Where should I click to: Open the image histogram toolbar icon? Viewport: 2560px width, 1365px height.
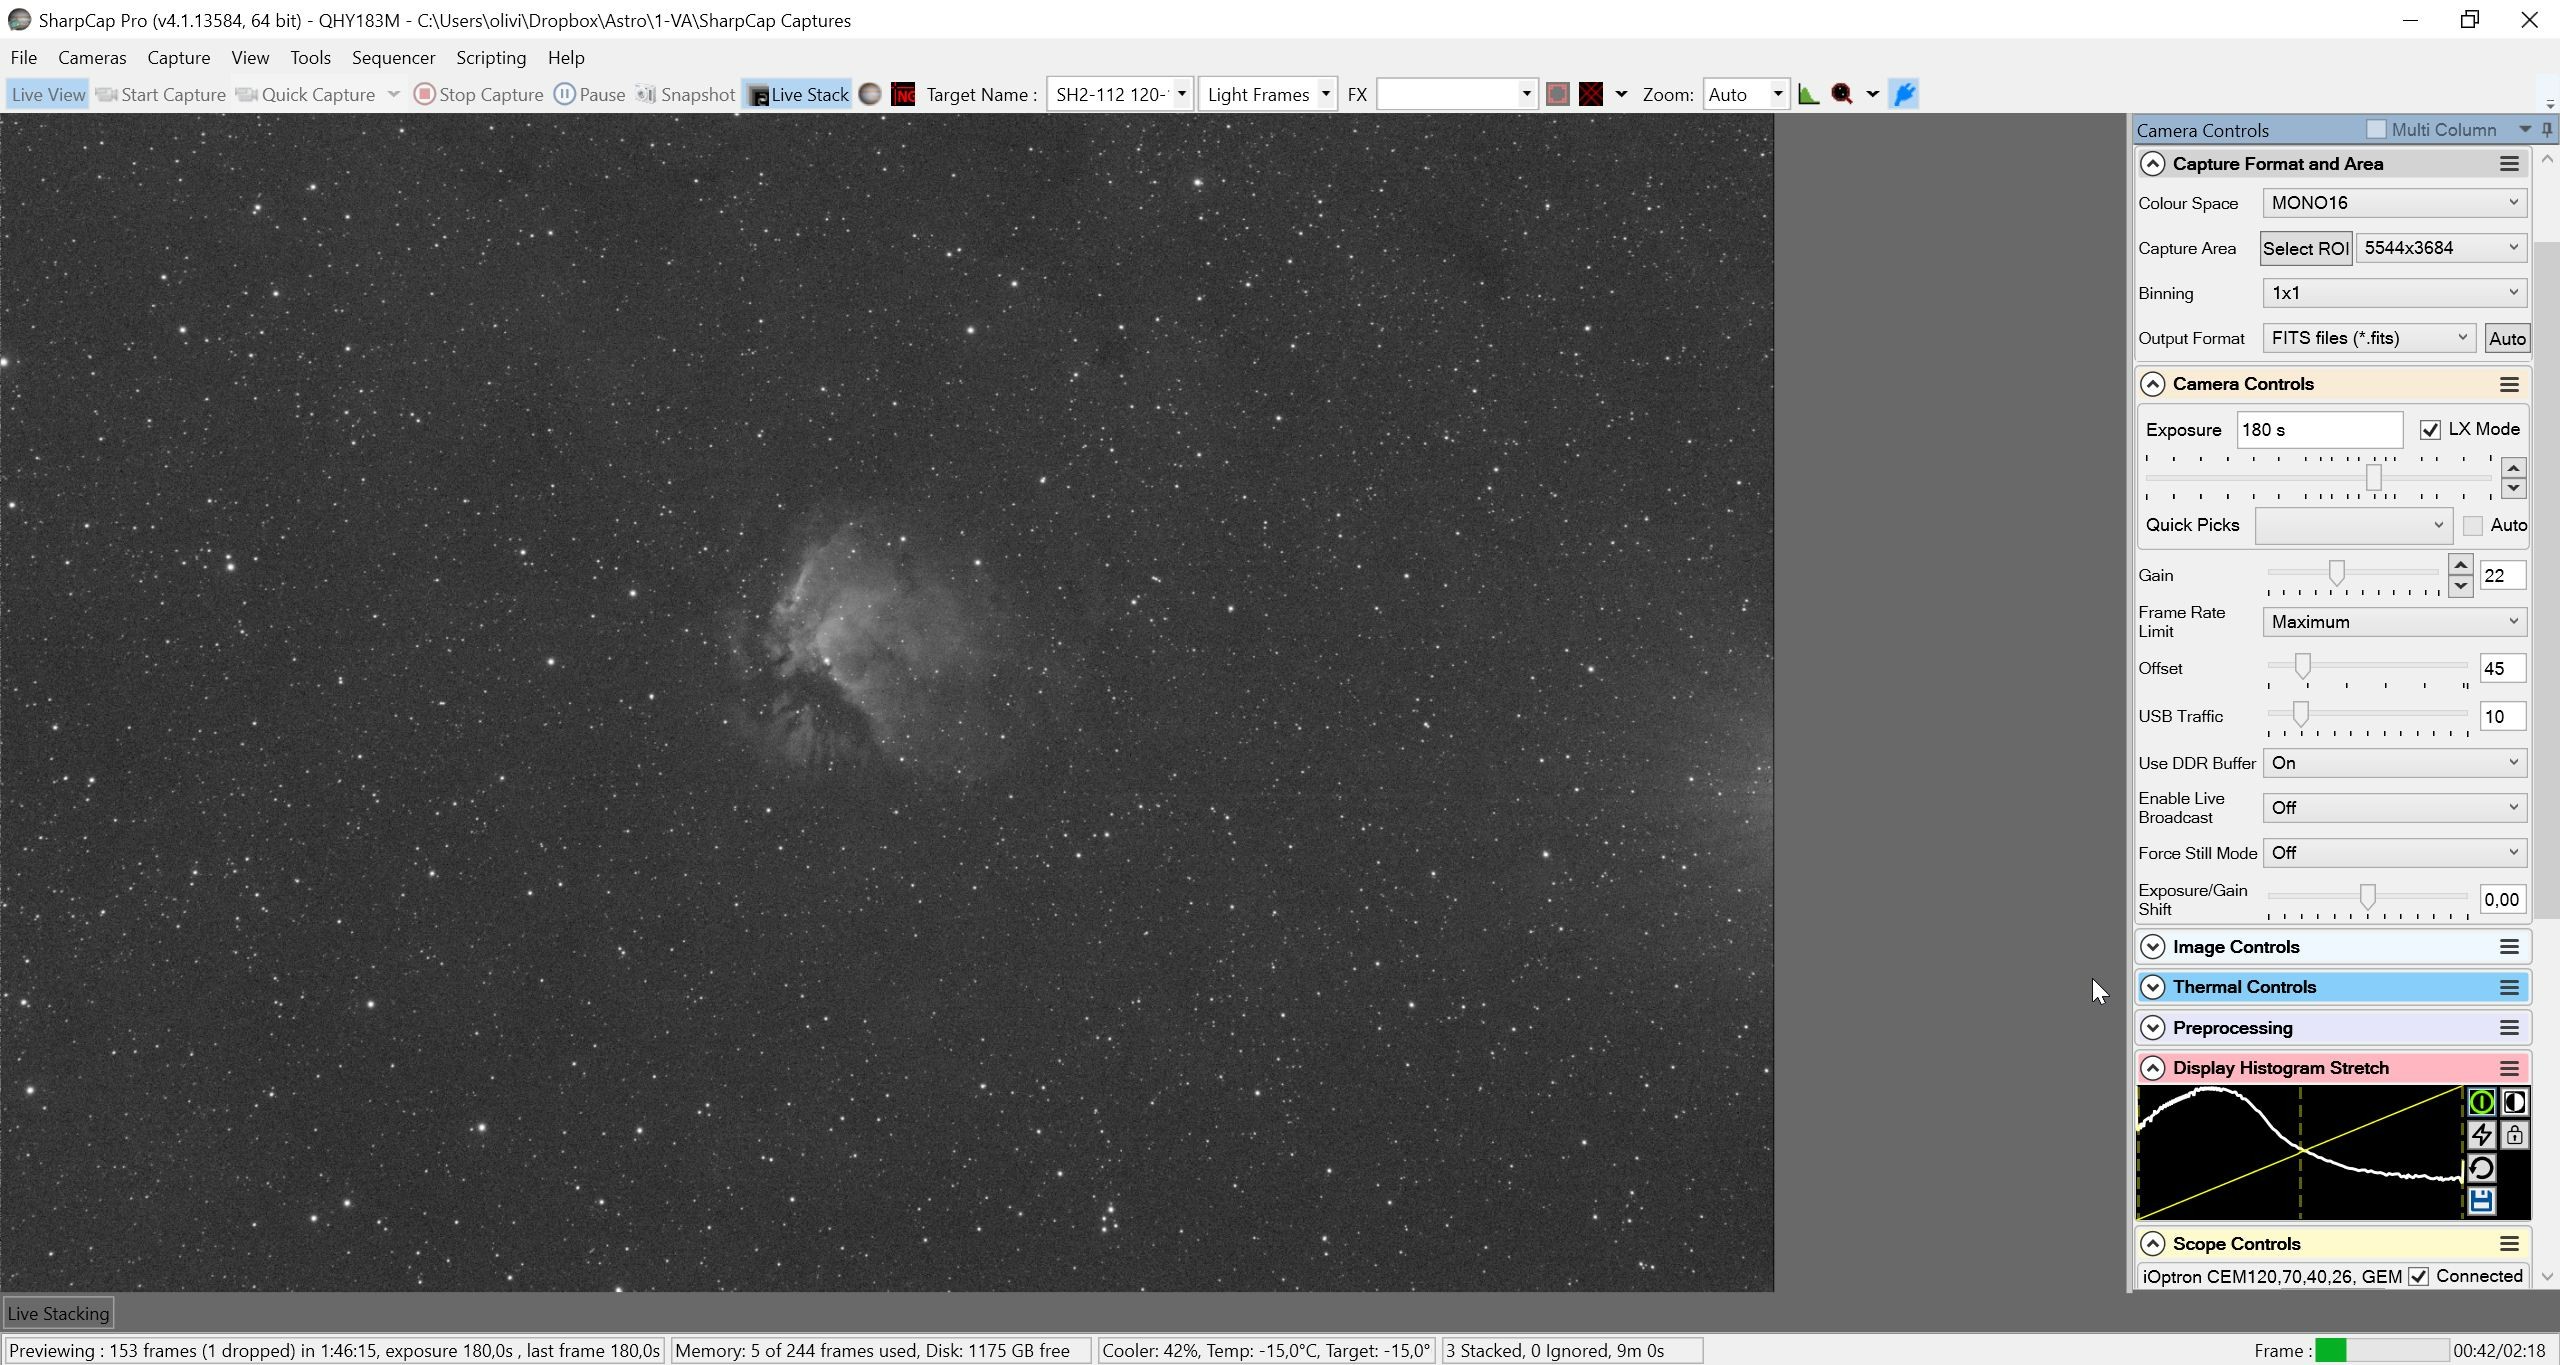pos(1808,94)
